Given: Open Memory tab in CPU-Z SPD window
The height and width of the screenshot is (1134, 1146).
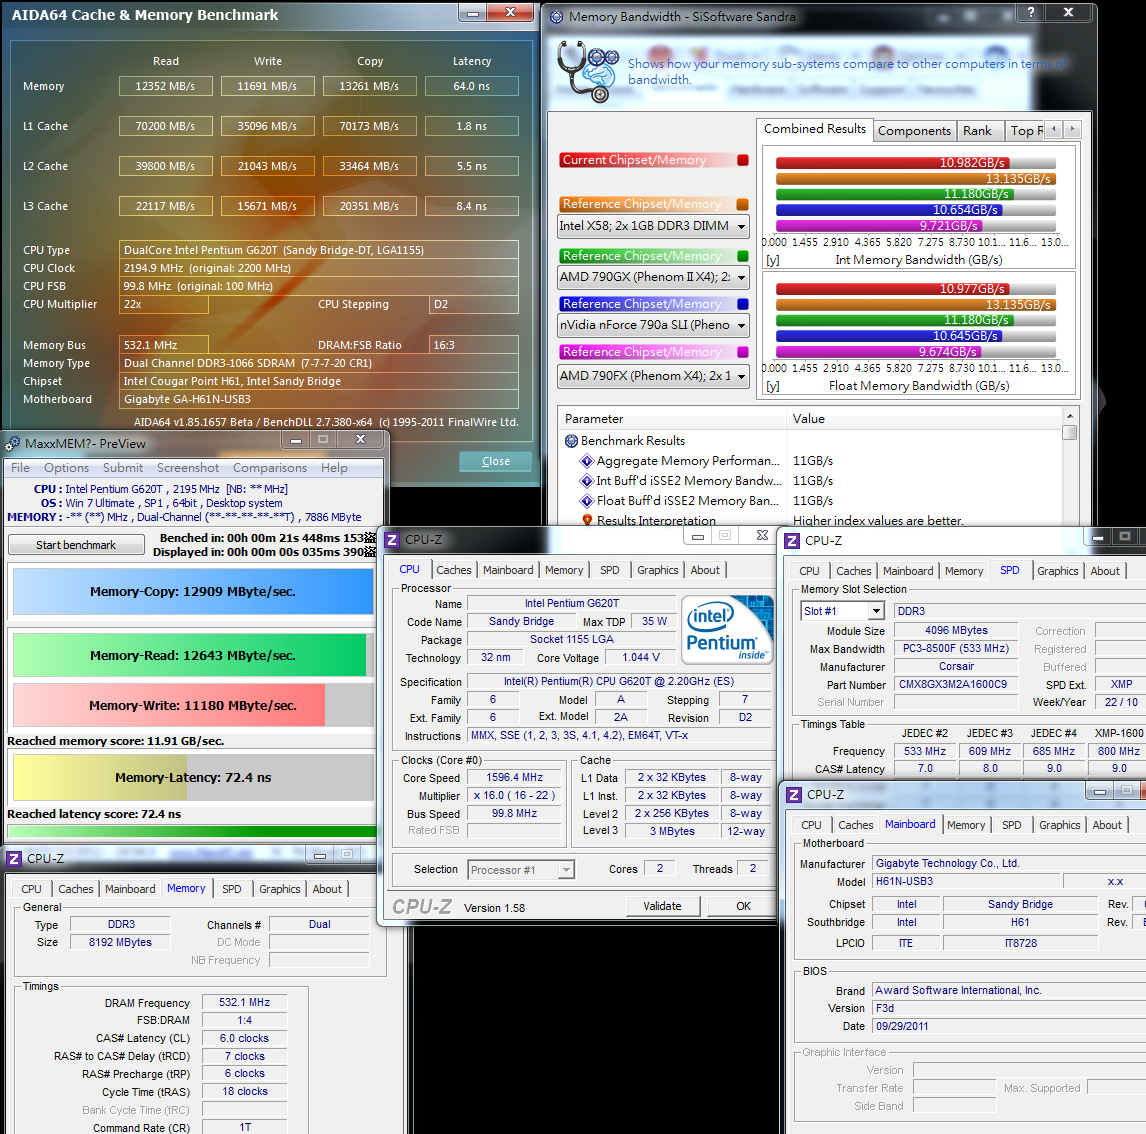Looking at the screenshot, I should click(x=964, y=571).
